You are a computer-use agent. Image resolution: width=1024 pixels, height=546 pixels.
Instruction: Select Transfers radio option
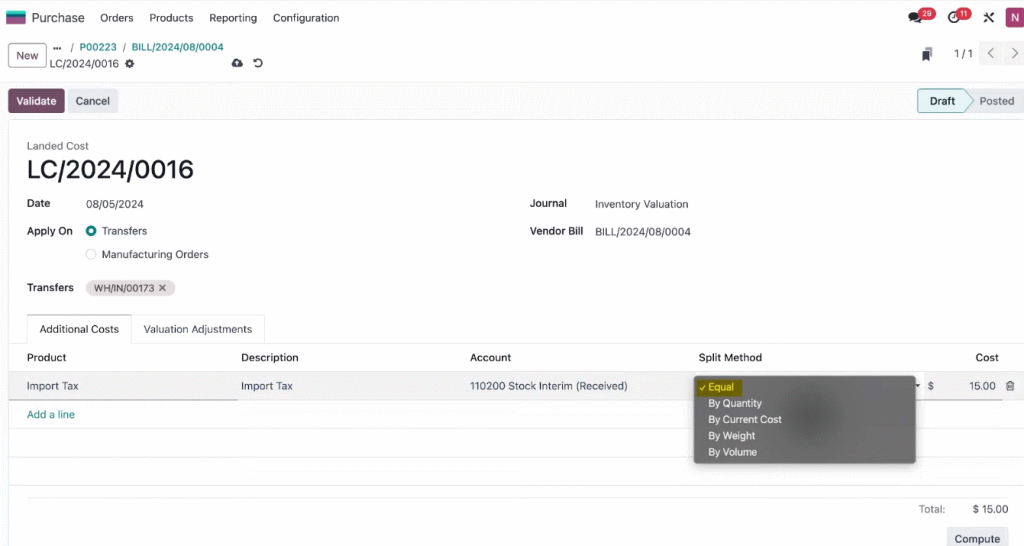point(91,231)
